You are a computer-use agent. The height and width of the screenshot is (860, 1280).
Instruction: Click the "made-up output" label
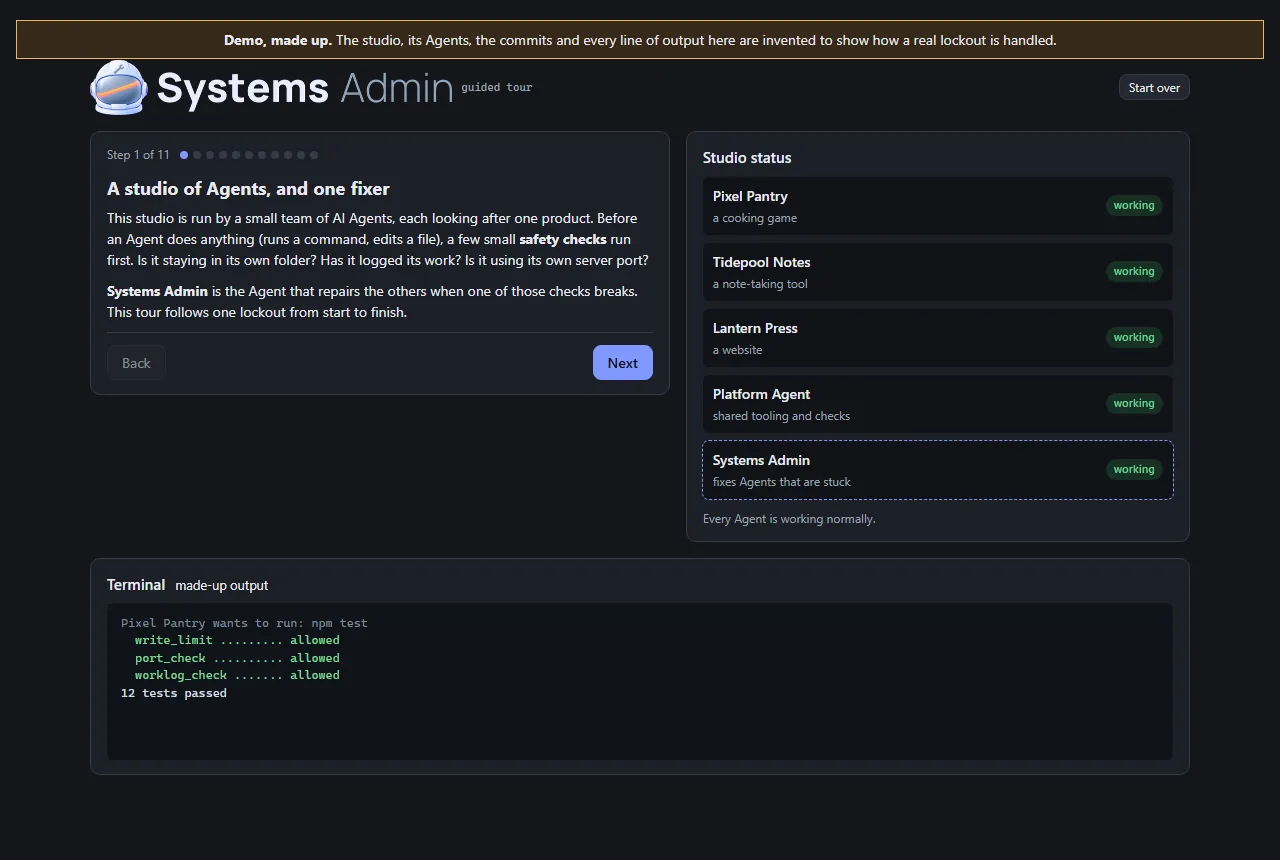222,586
